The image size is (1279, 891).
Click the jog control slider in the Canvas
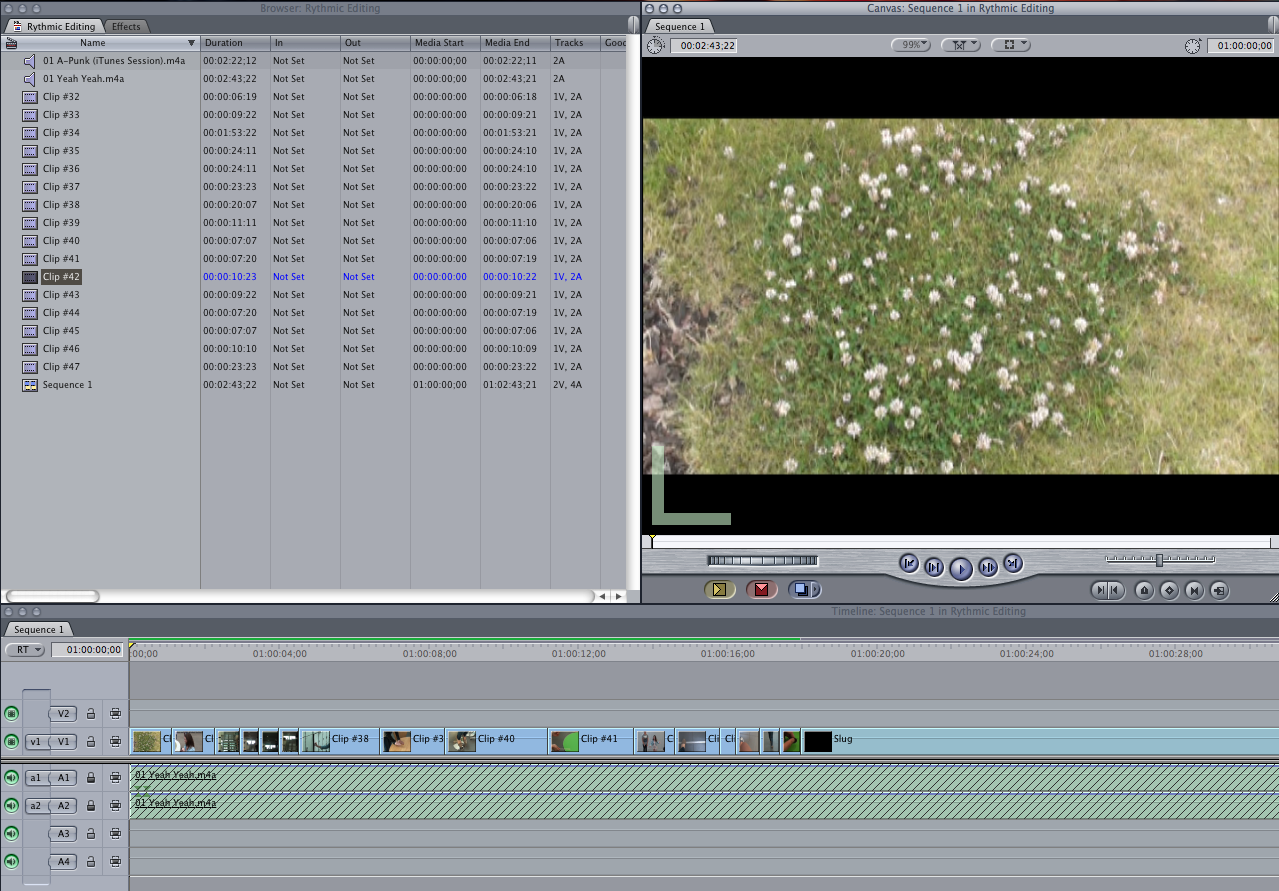(1160, 559)
